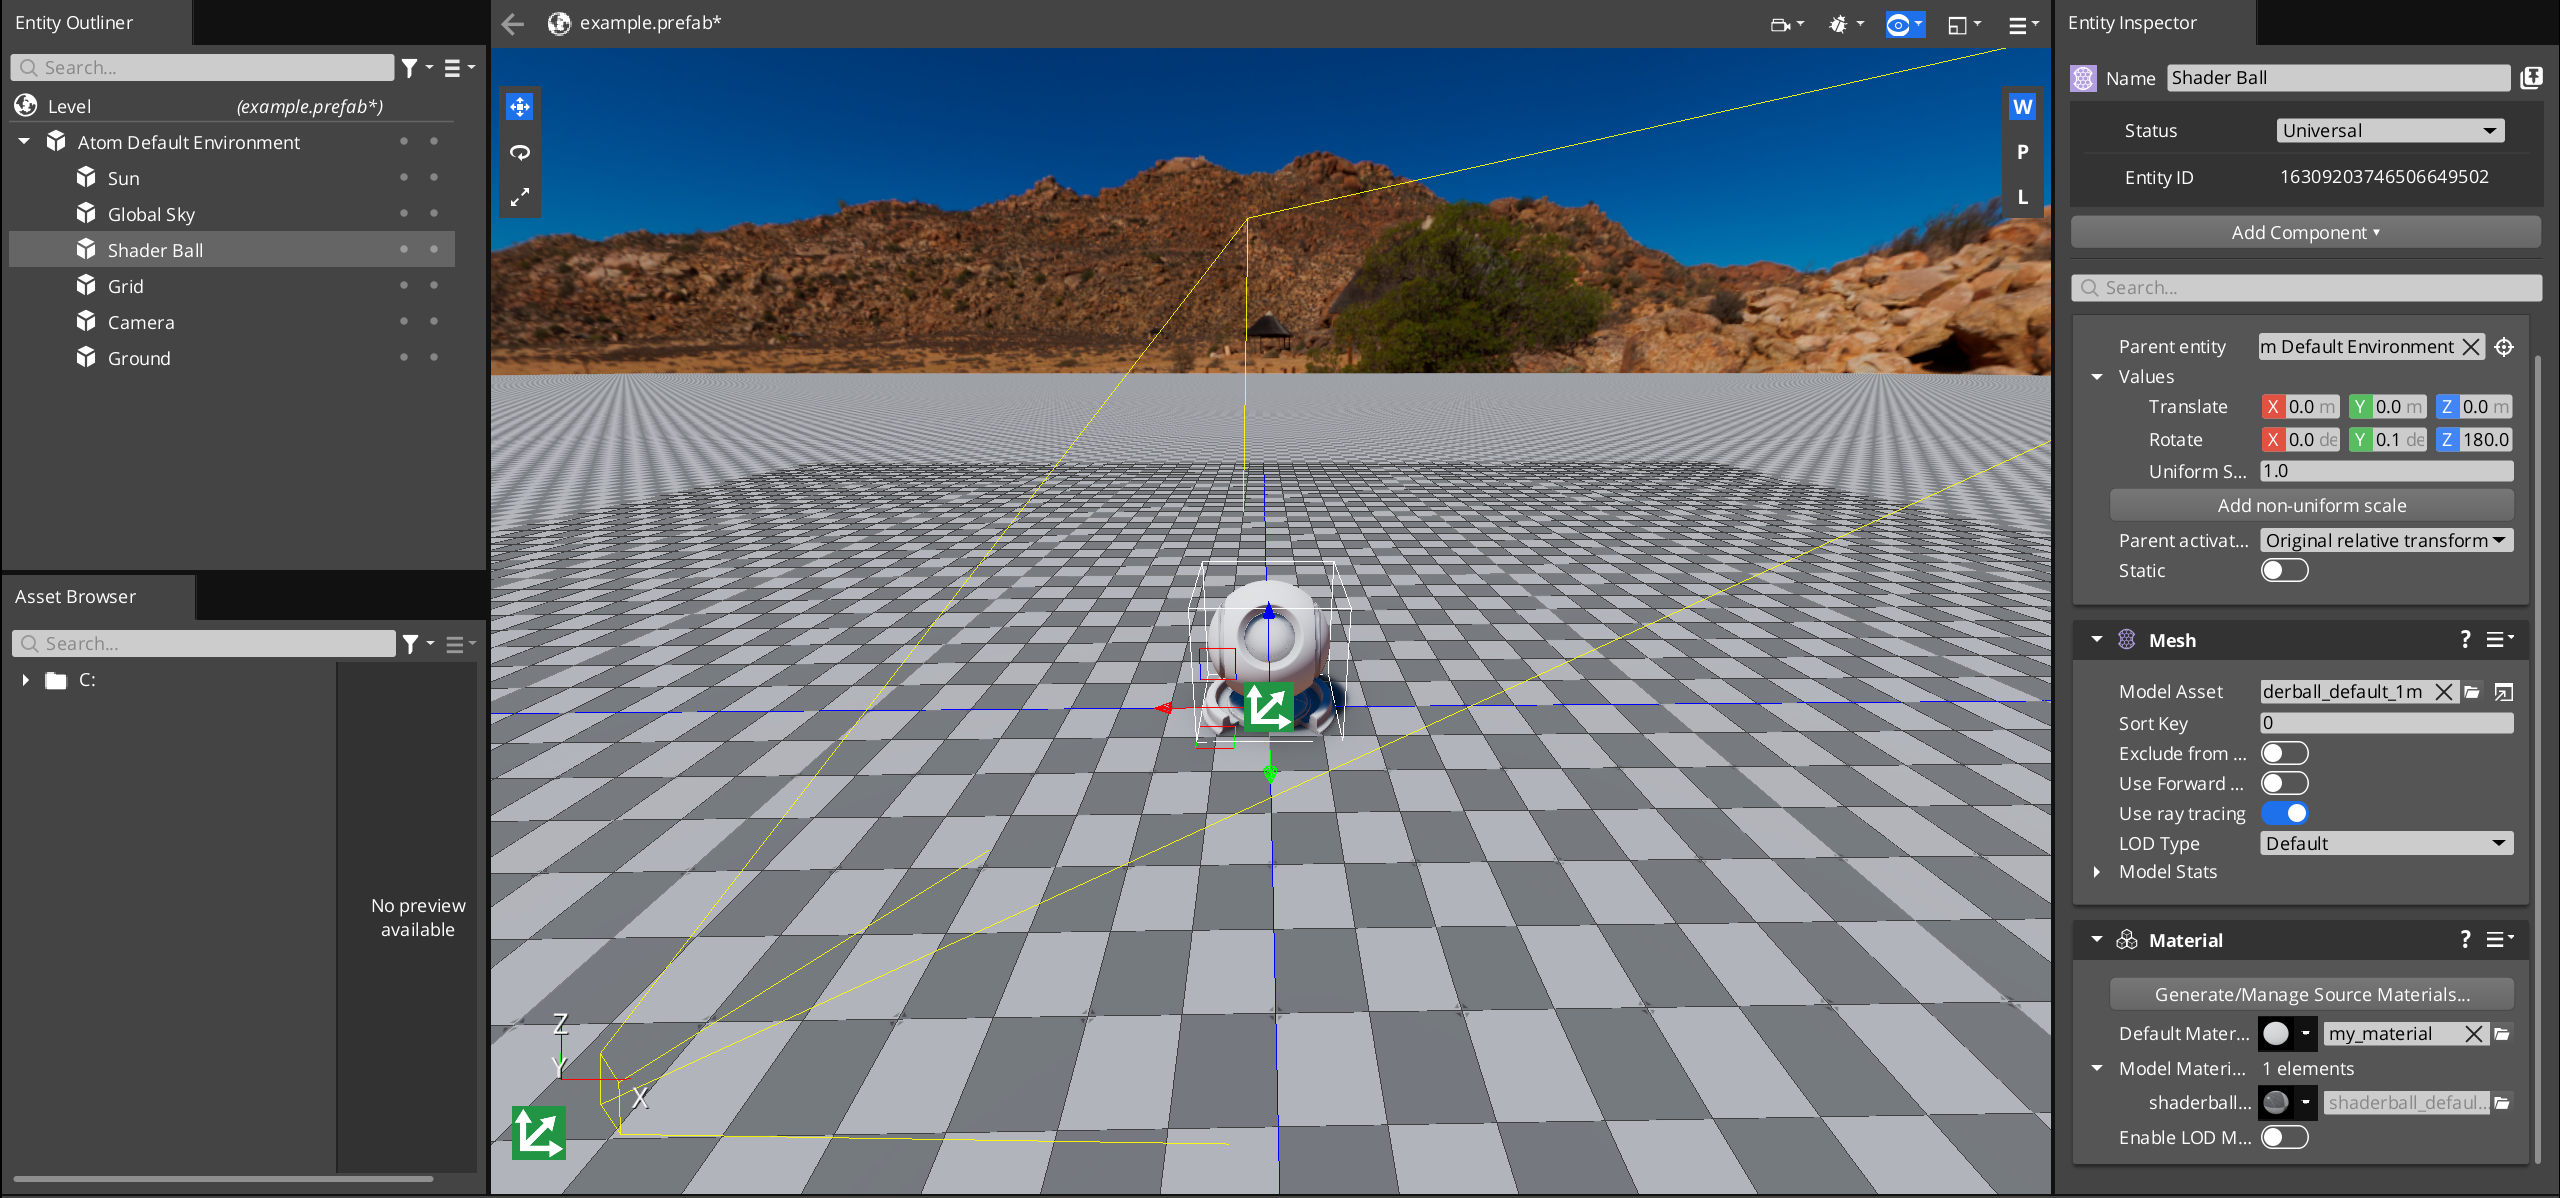This screenshot has width=2560, height=1198.
Task: Open the LOD Type dropdown
Action: point(2386,844)
